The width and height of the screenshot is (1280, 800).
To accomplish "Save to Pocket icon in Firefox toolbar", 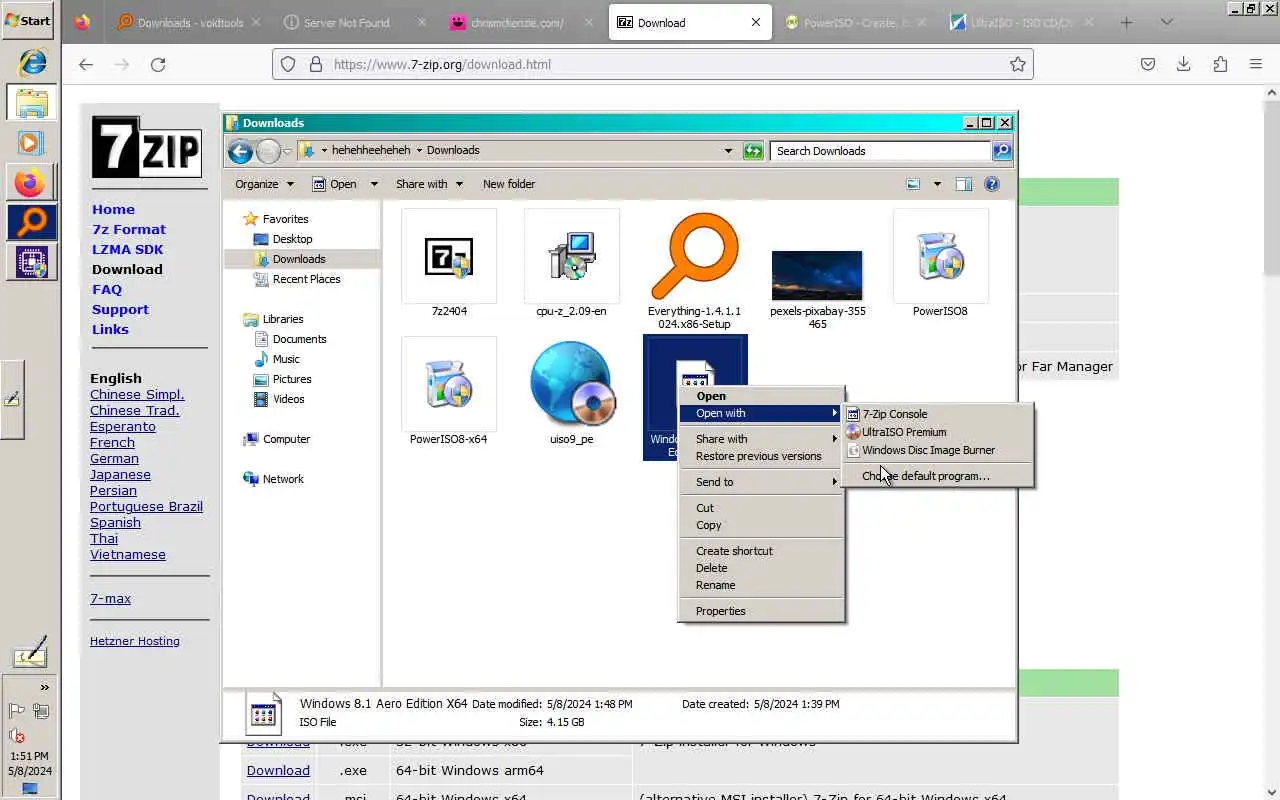I will 1148,64.
